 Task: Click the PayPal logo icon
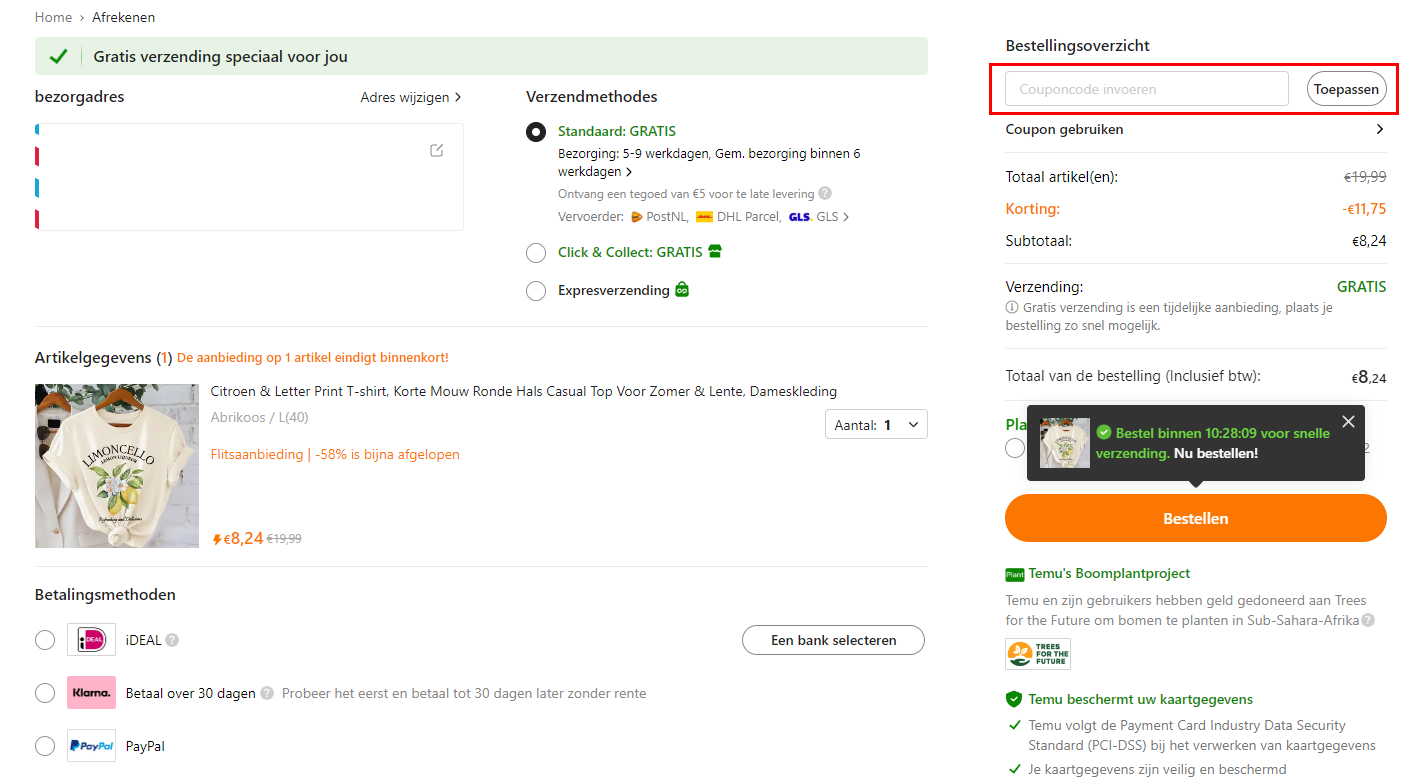click(91, 746)
